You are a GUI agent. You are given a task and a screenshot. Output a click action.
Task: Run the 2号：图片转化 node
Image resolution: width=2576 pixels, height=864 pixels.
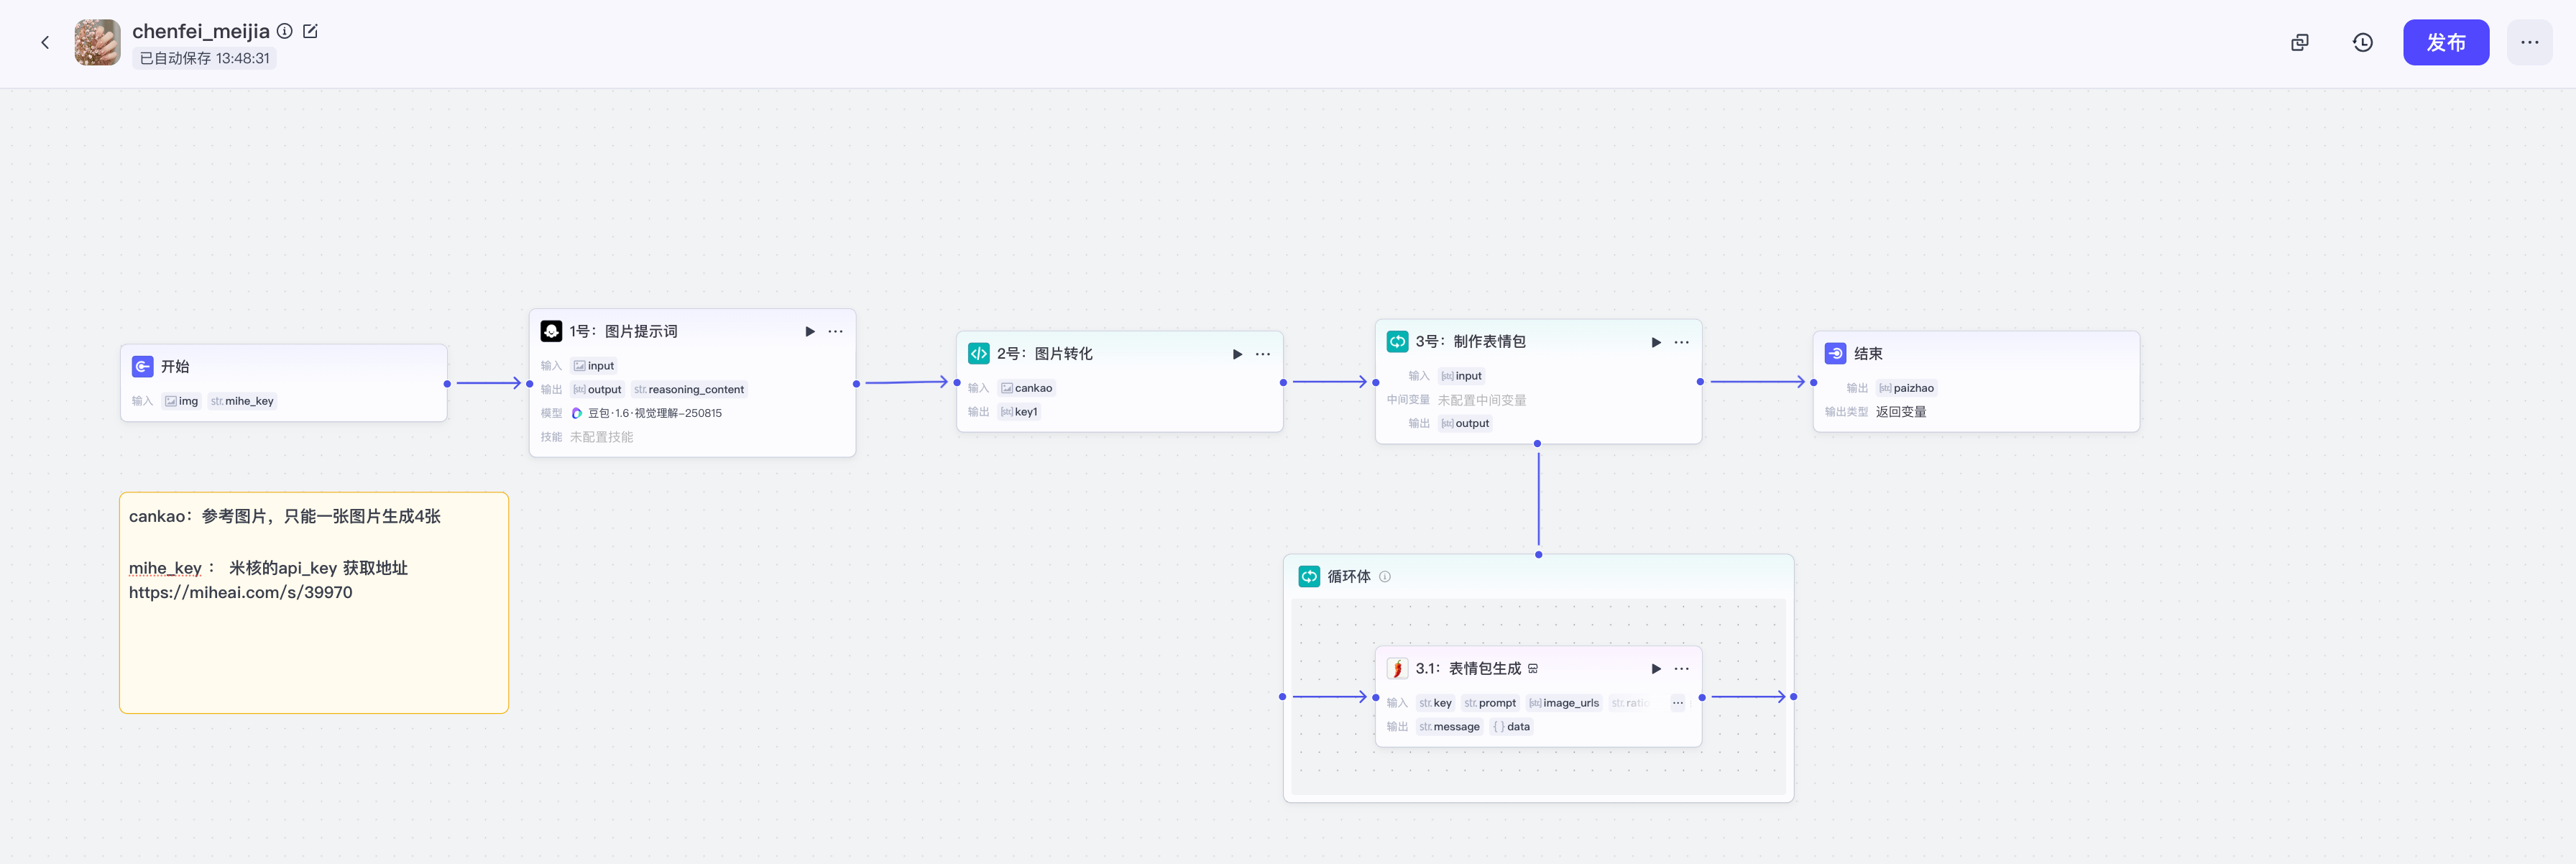tap(1237, 354)
